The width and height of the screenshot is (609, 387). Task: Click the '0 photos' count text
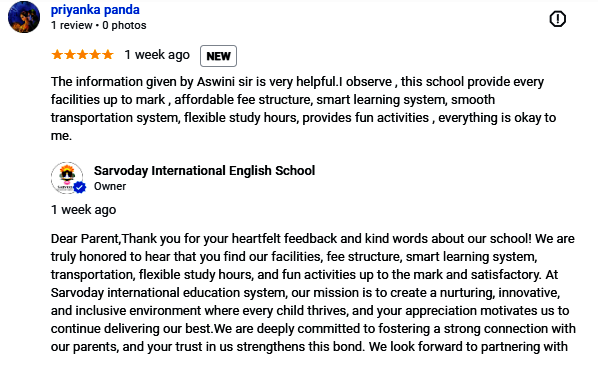point(124,25)
